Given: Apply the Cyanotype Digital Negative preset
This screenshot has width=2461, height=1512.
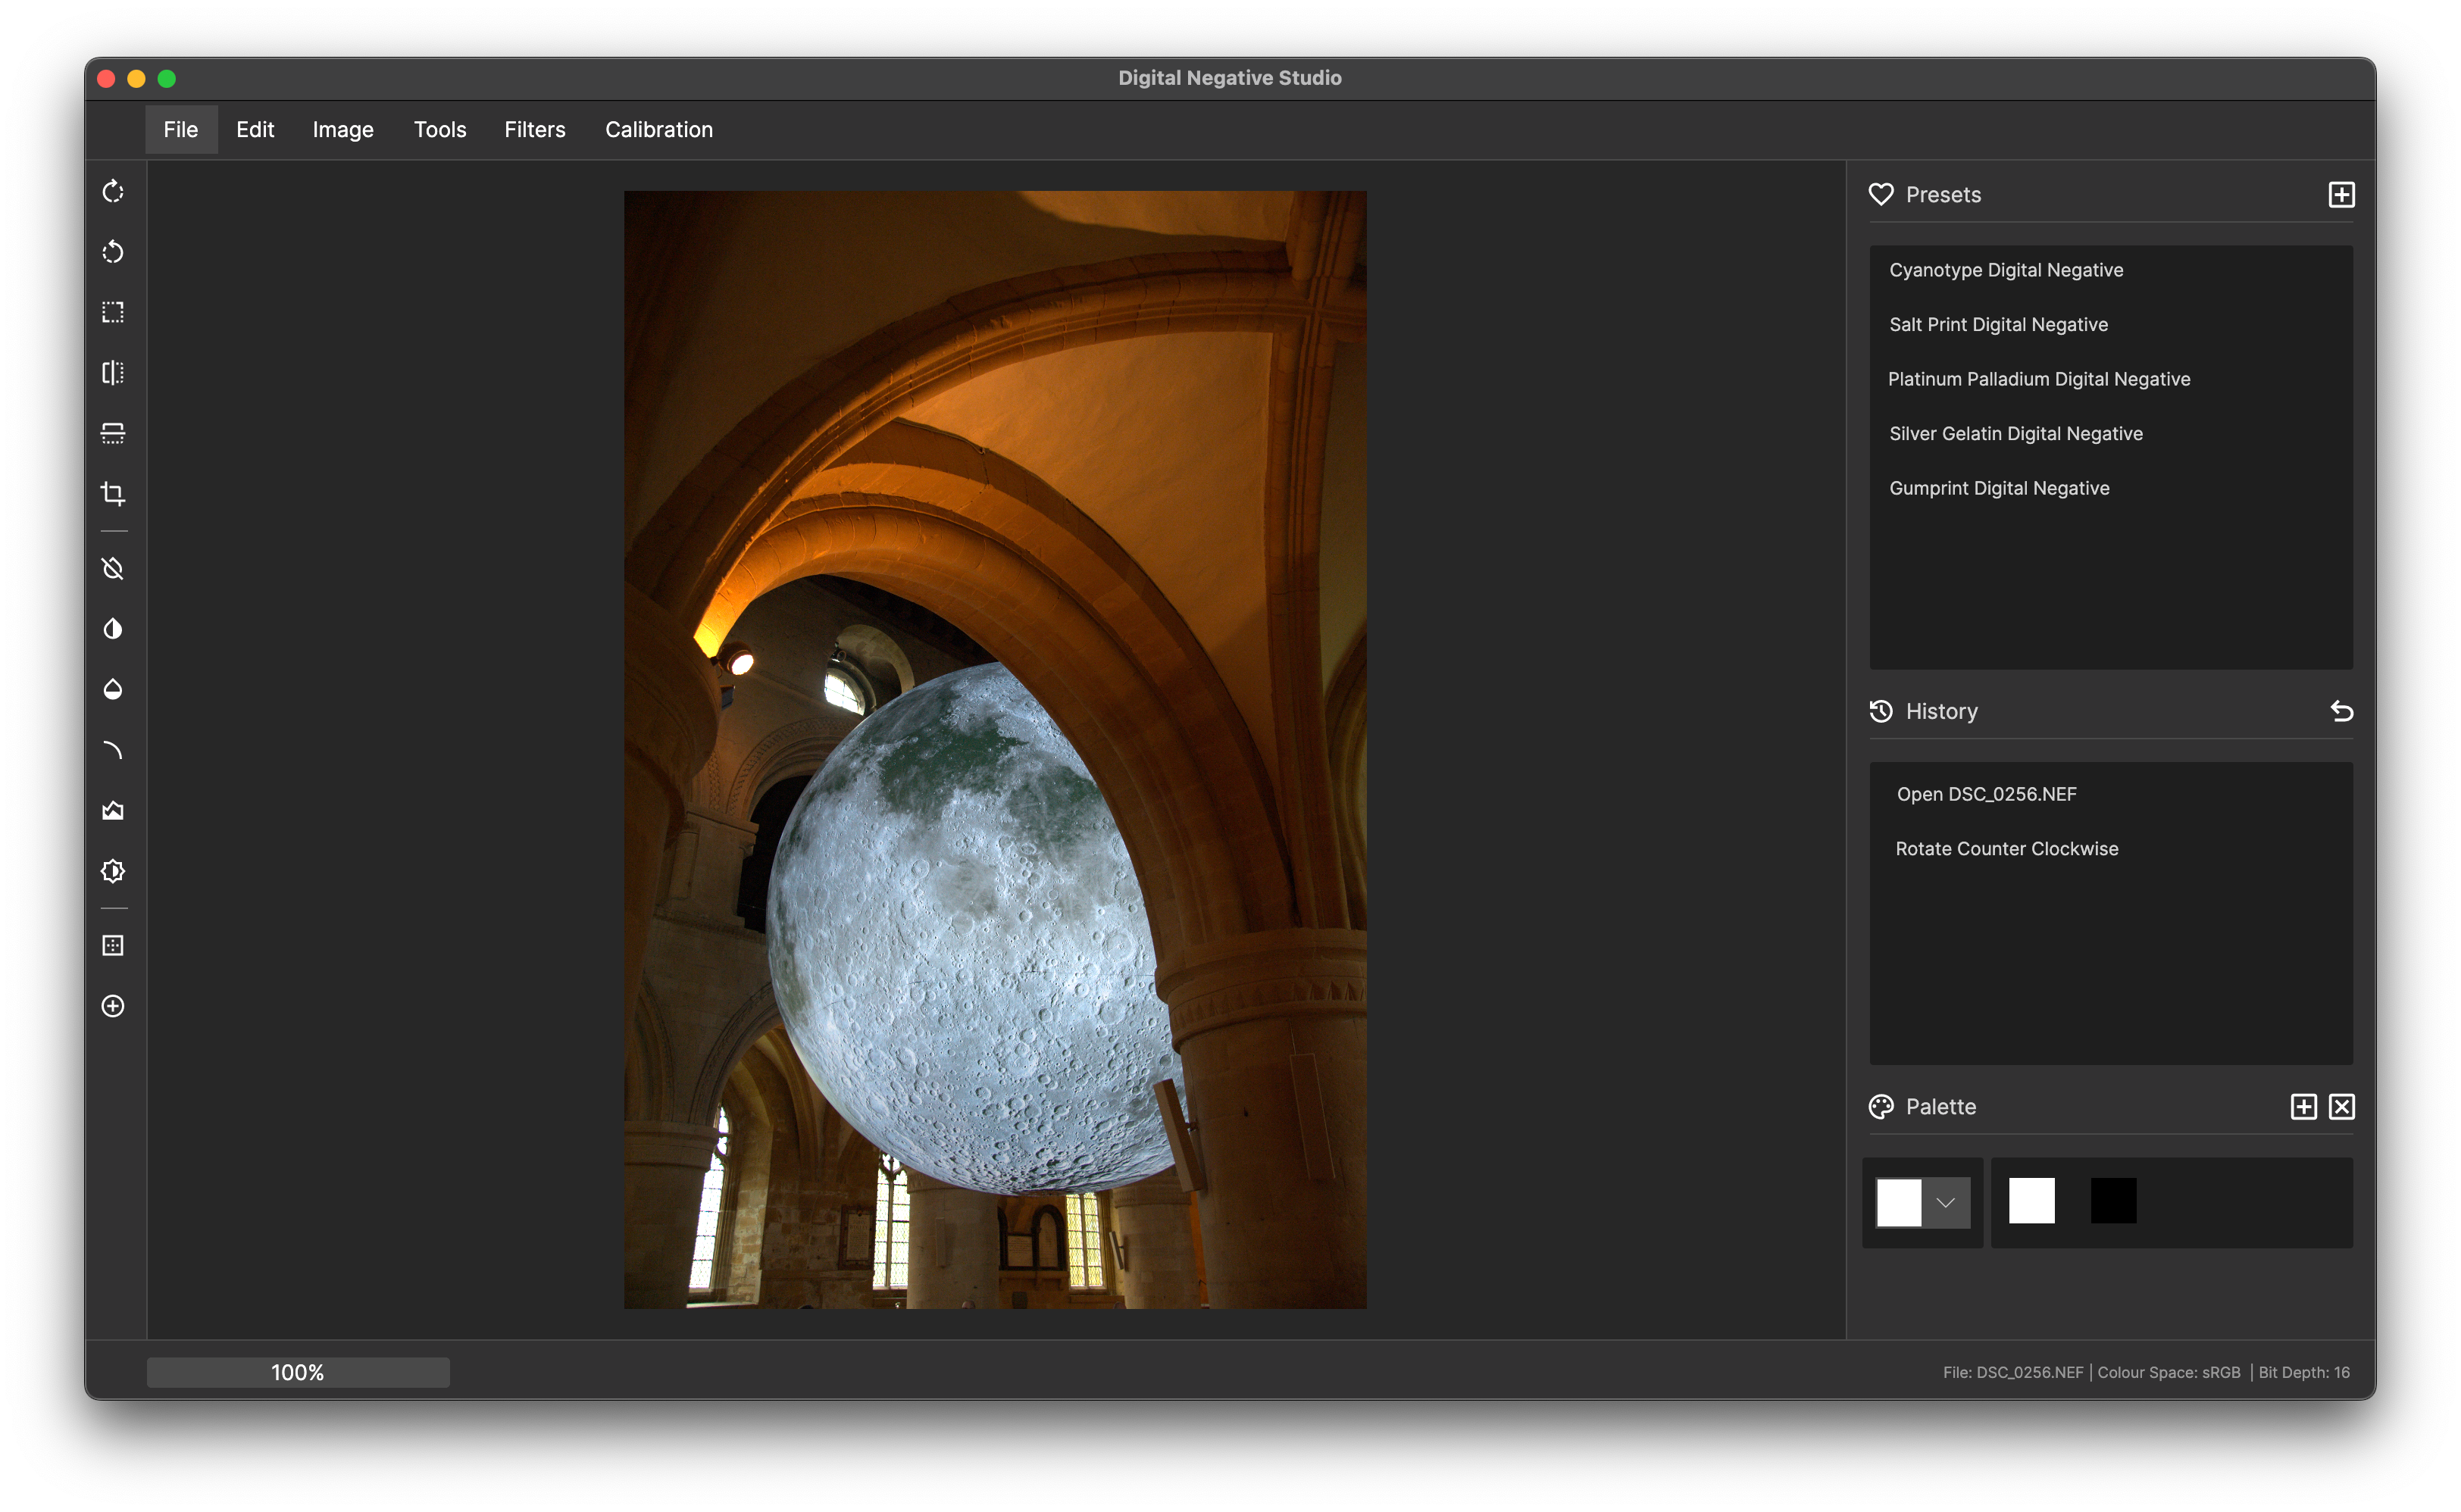Looking at the screenshot, I should coord(2006,270).
